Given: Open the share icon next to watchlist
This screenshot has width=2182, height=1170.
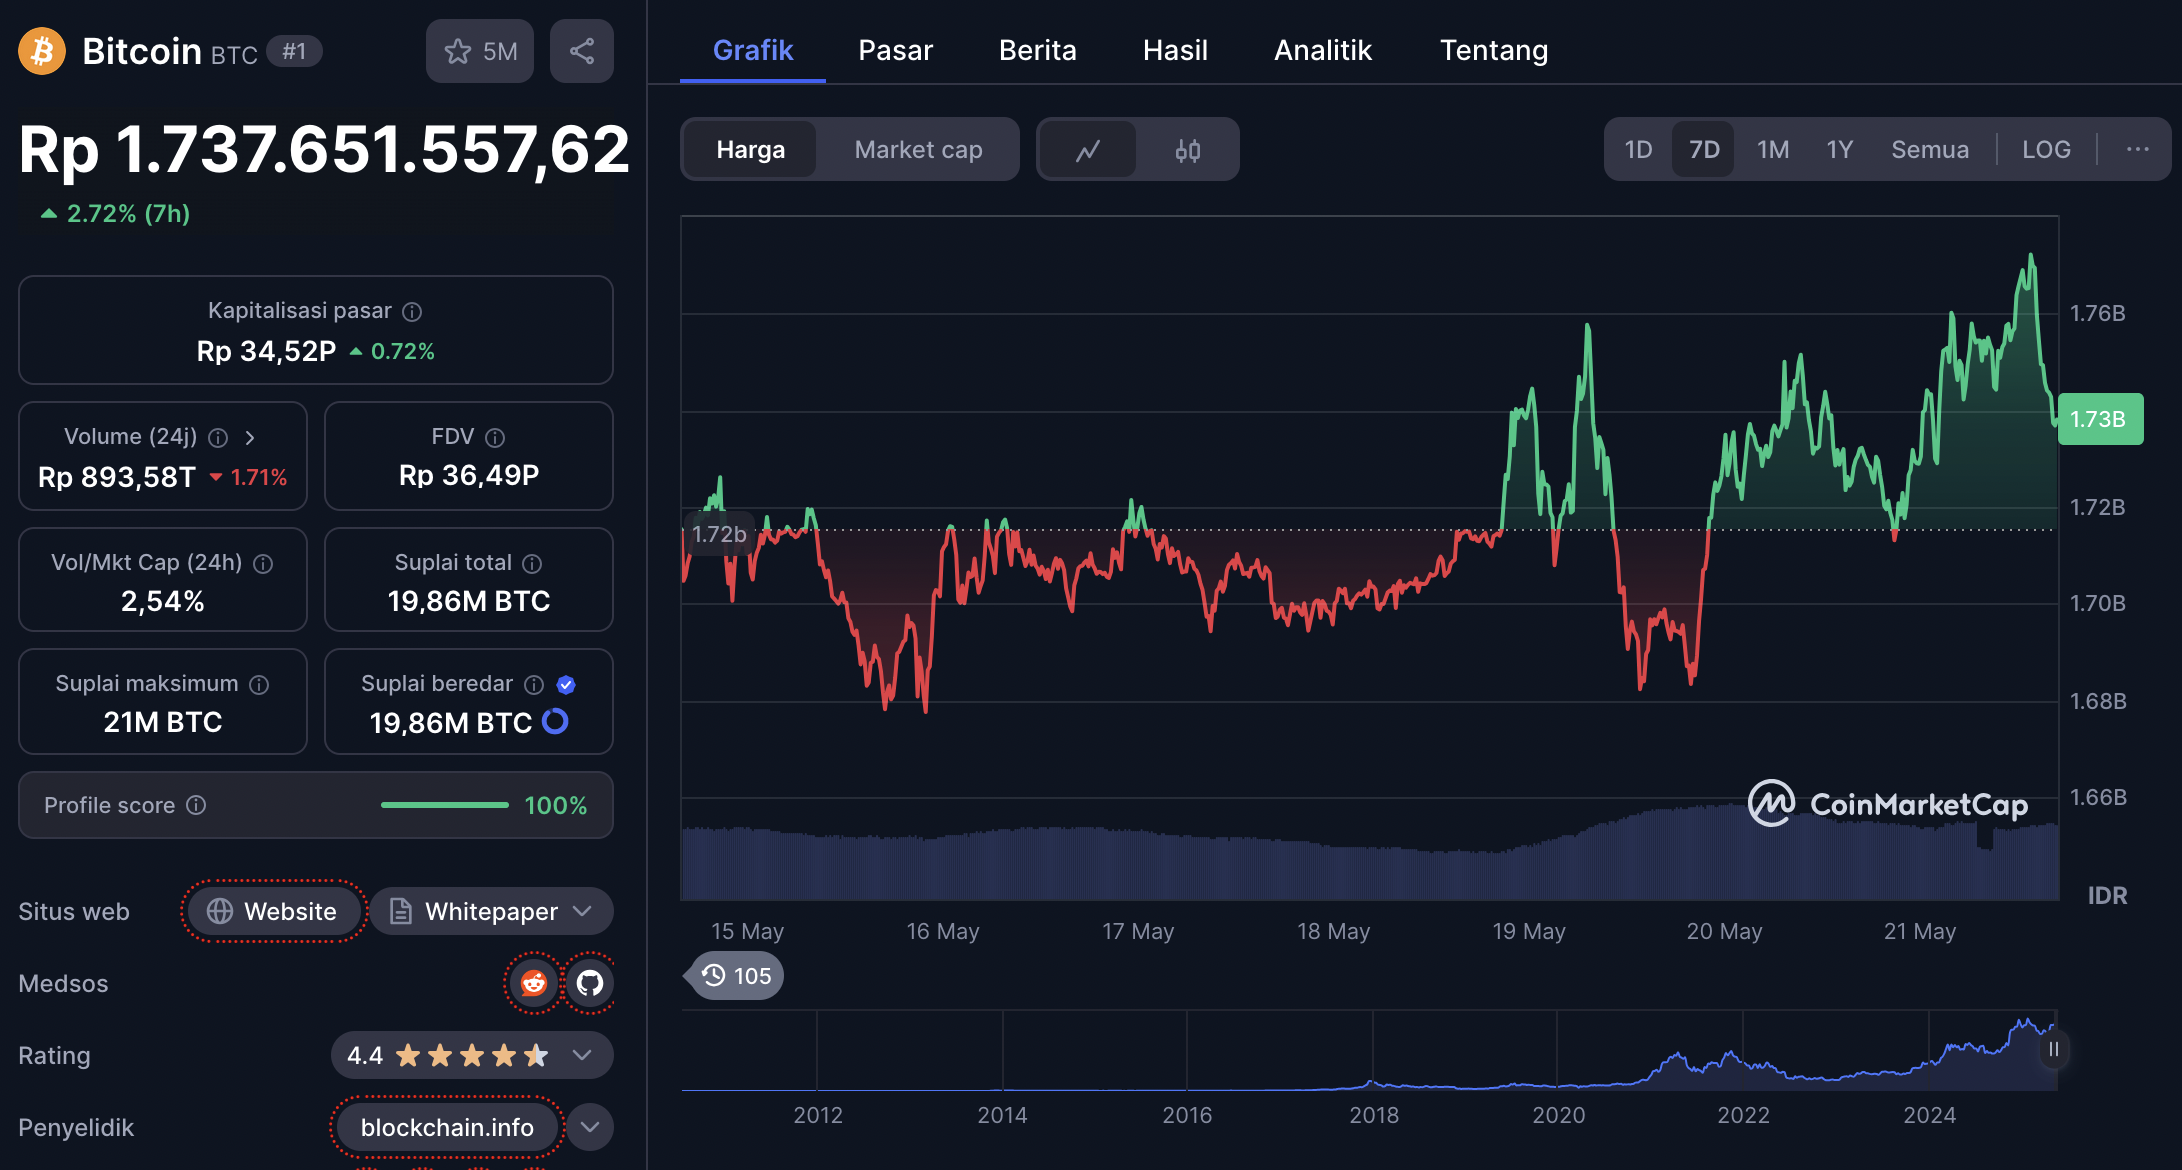Looking at the screenshot, I should [581, 50].
